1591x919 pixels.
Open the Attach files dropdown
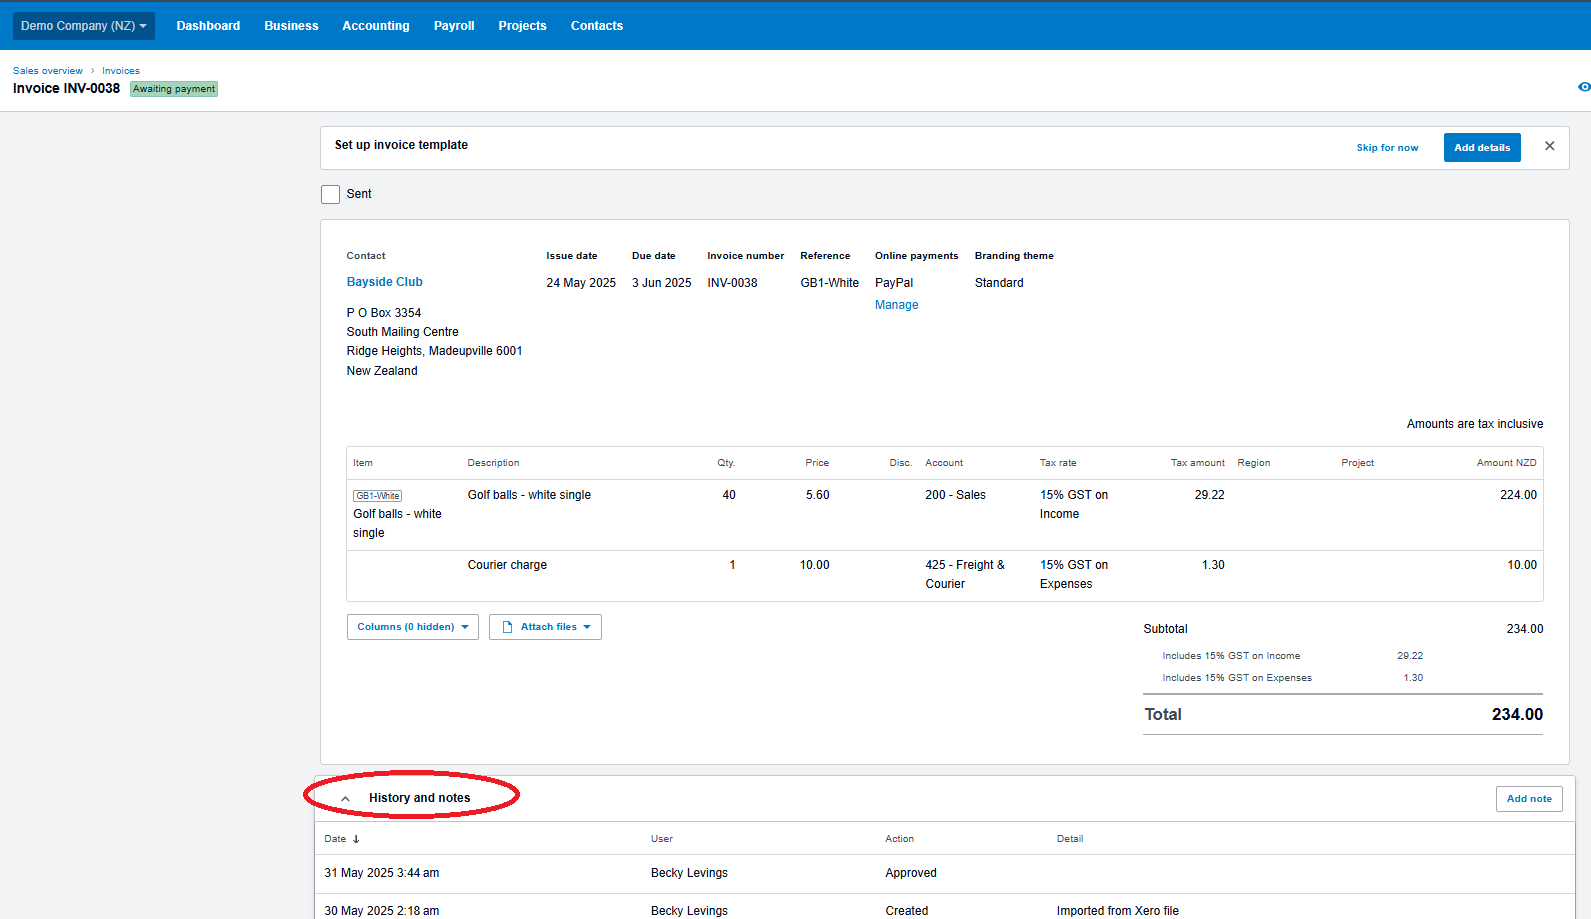tap(545, 627)
